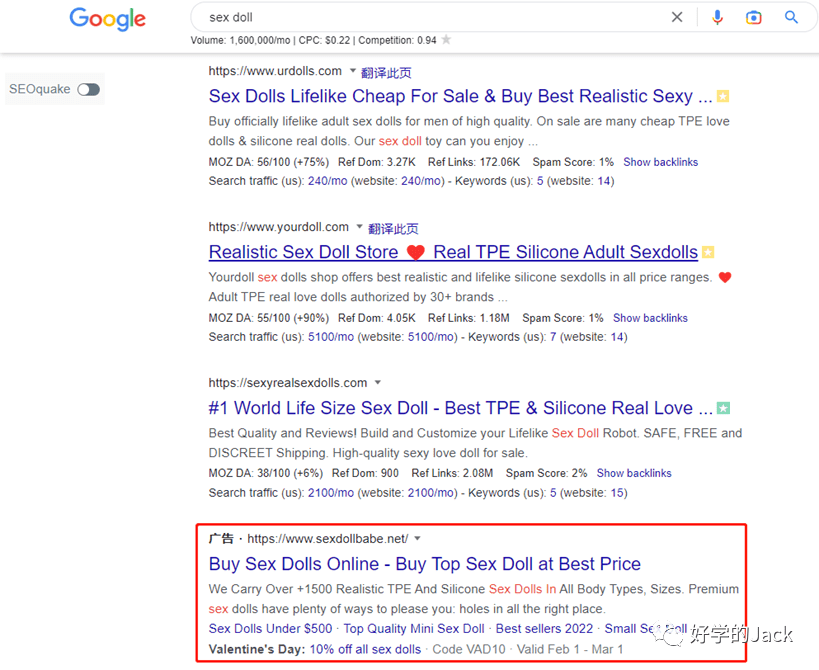Click keywords count 5 for urdolls
Screen dimensions: 819x670
click(x=540, y=181)
